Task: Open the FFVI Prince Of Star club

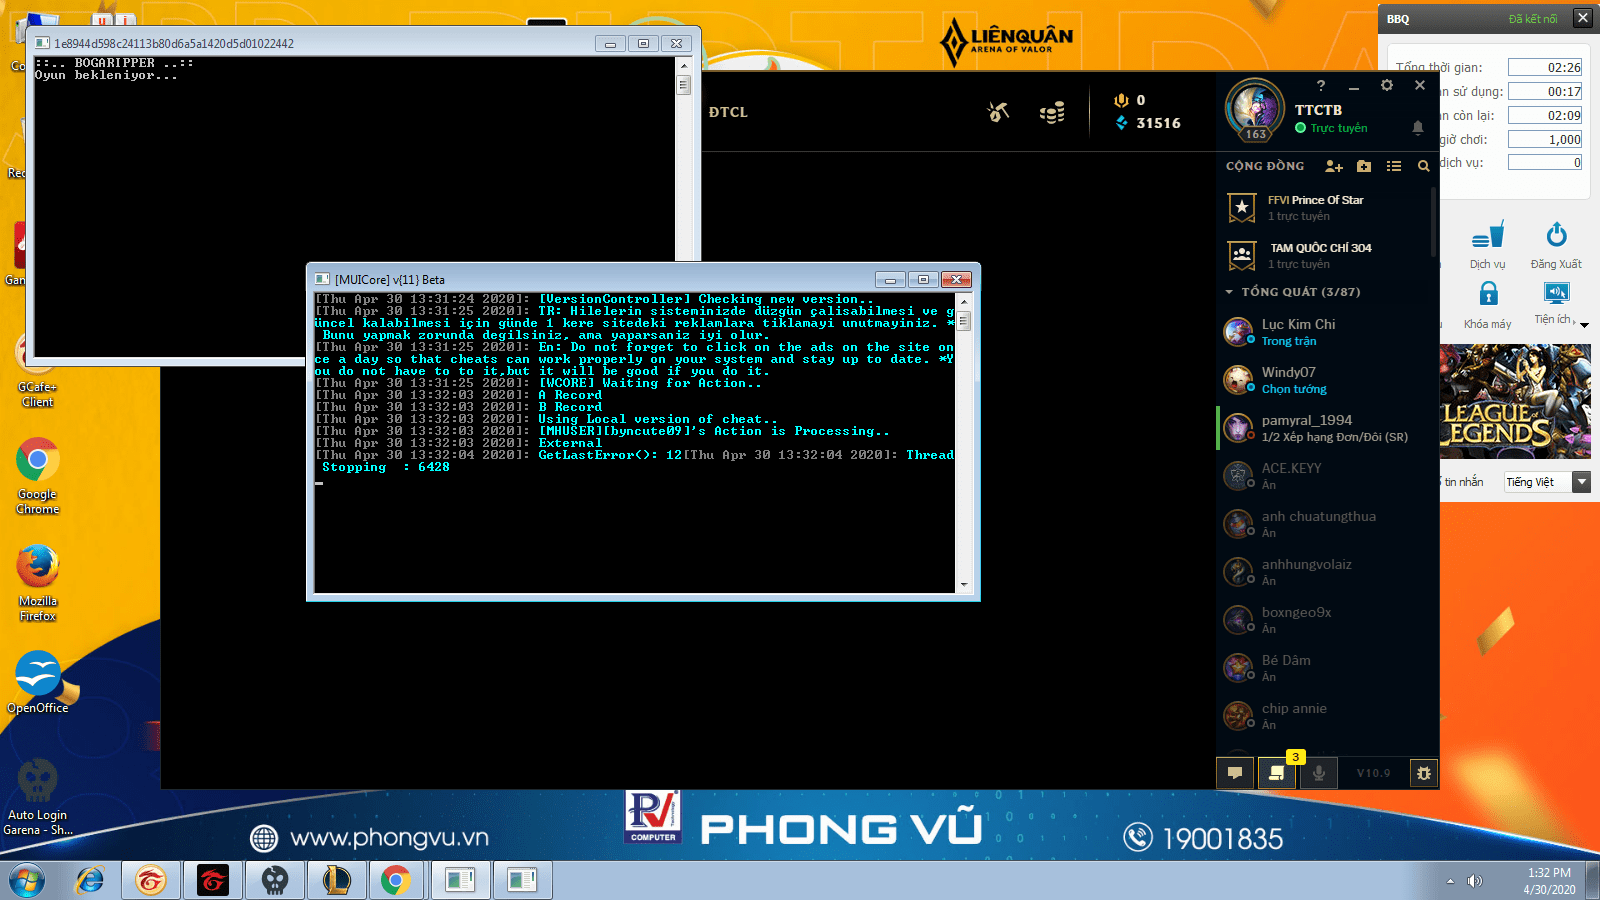Action: point(1325,208)
